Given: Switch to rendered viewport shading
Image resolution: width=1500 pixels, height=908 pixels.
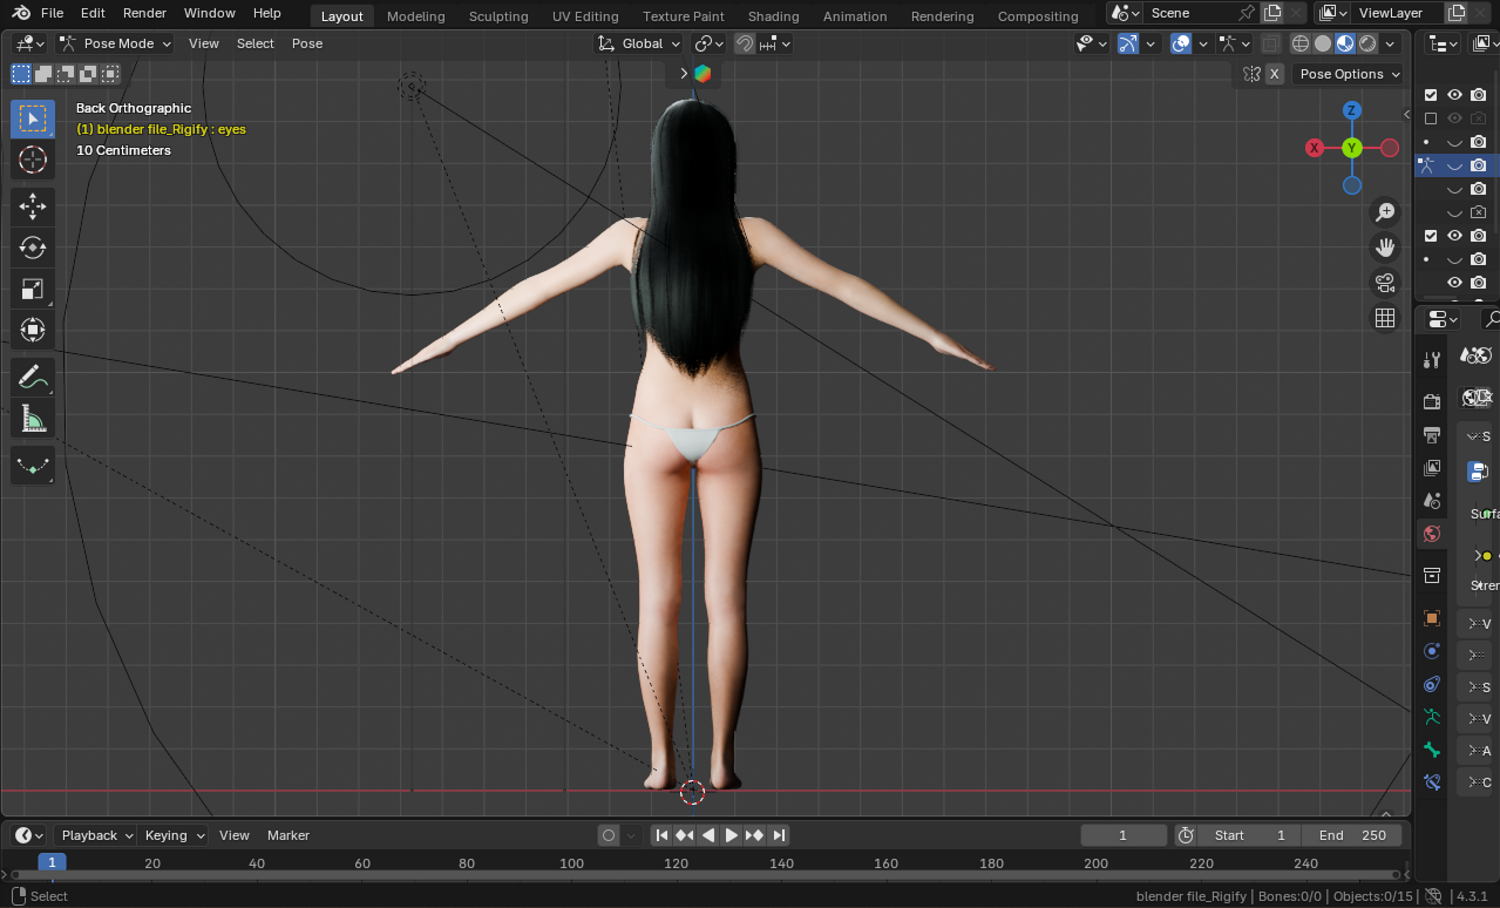Looking at the screenshot, I should click(x=1367, y=43).
